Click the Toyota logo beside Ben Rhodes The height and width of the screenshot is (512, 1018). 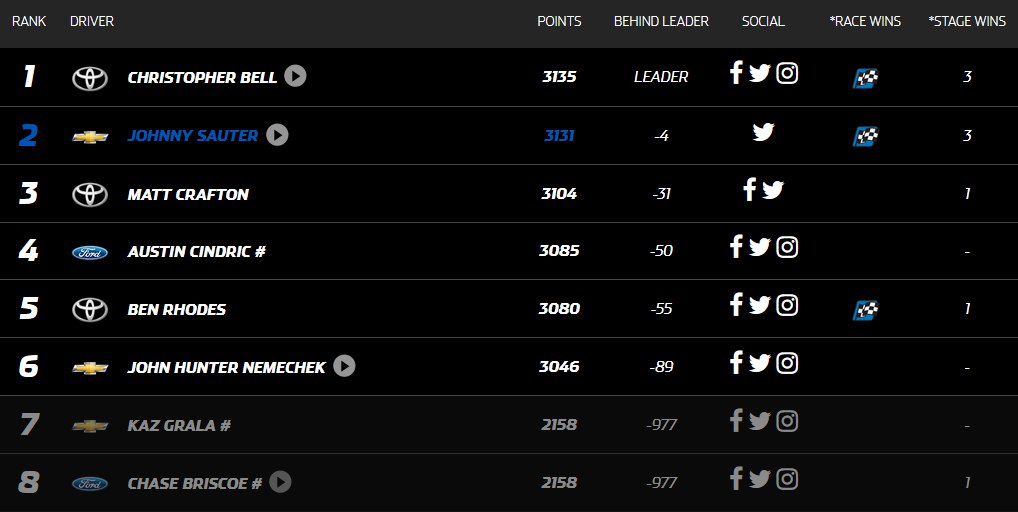pyautogui.click(x=90, y=309)
